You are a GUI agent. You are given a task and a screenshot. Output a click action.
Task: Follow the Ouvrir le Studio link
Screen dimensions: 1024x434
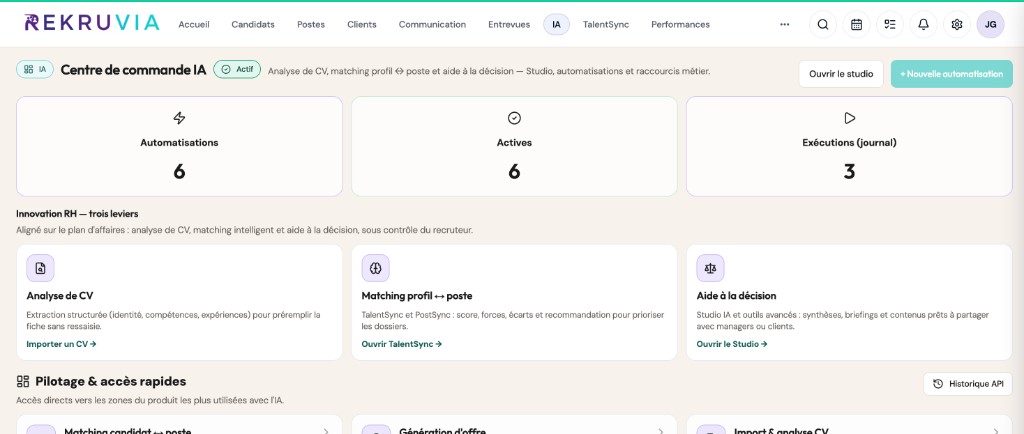coord(732,344)
